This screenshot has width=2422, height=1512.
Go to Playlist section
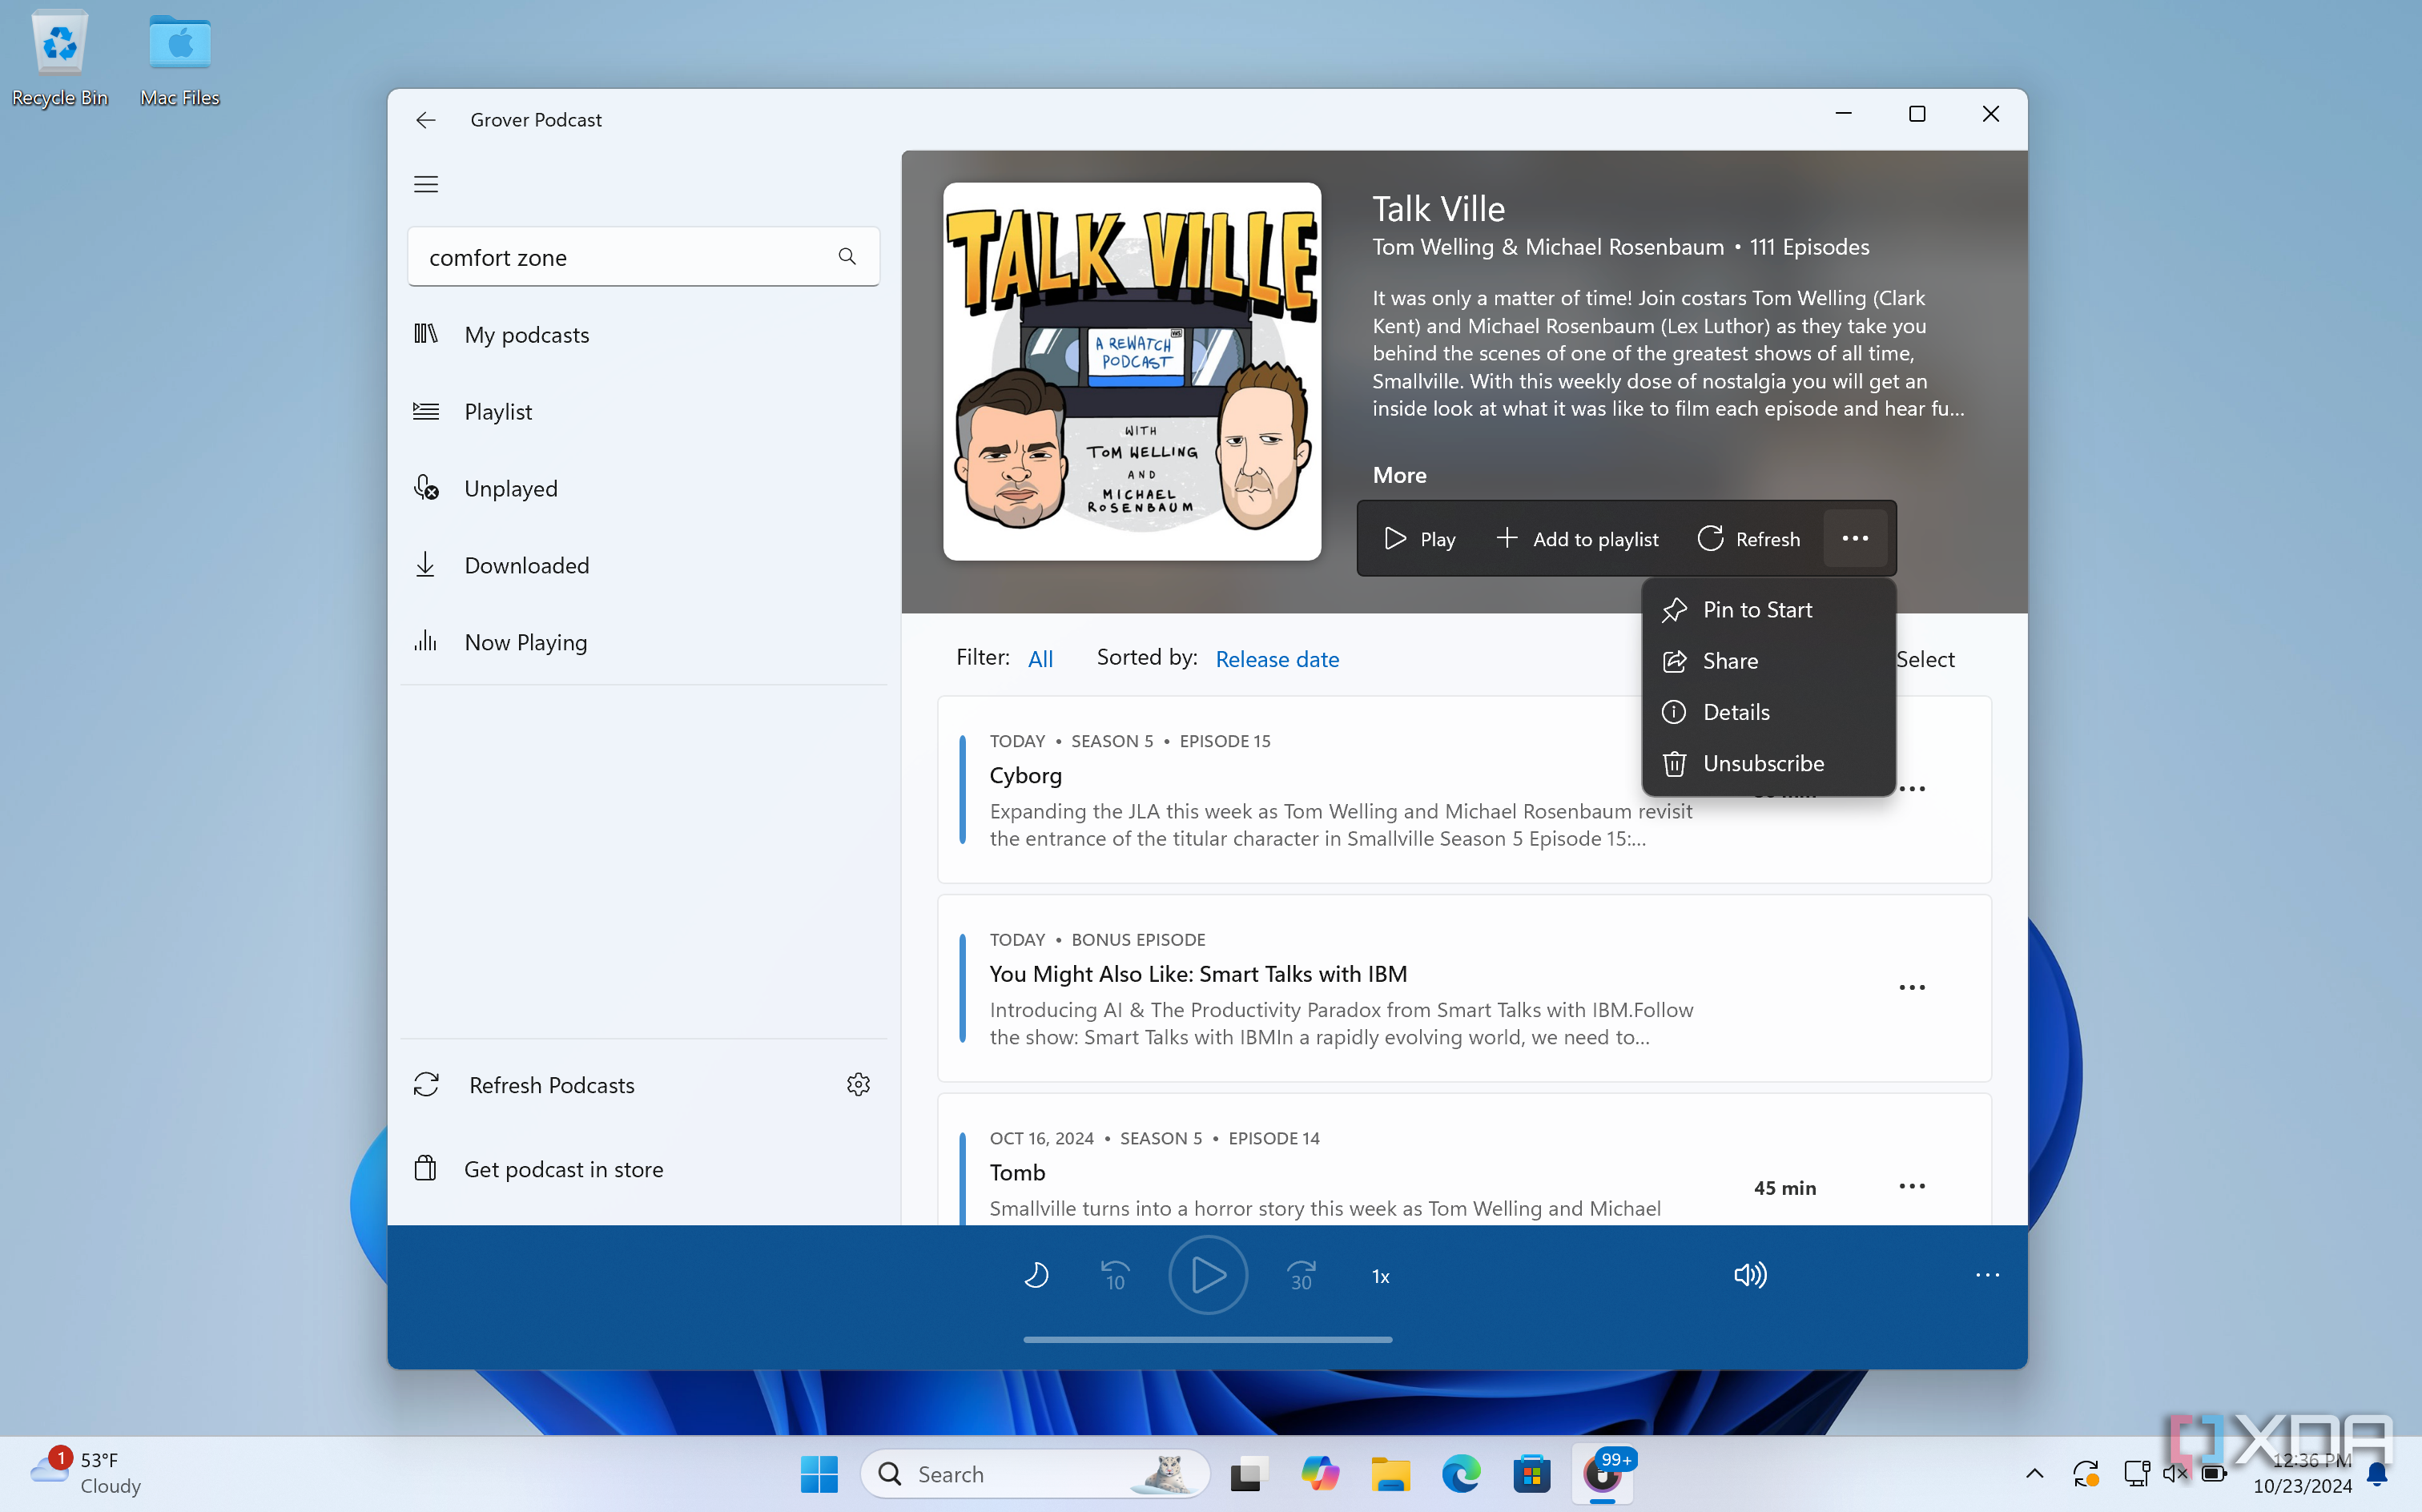pyautogui.click(x=644, y=411)
